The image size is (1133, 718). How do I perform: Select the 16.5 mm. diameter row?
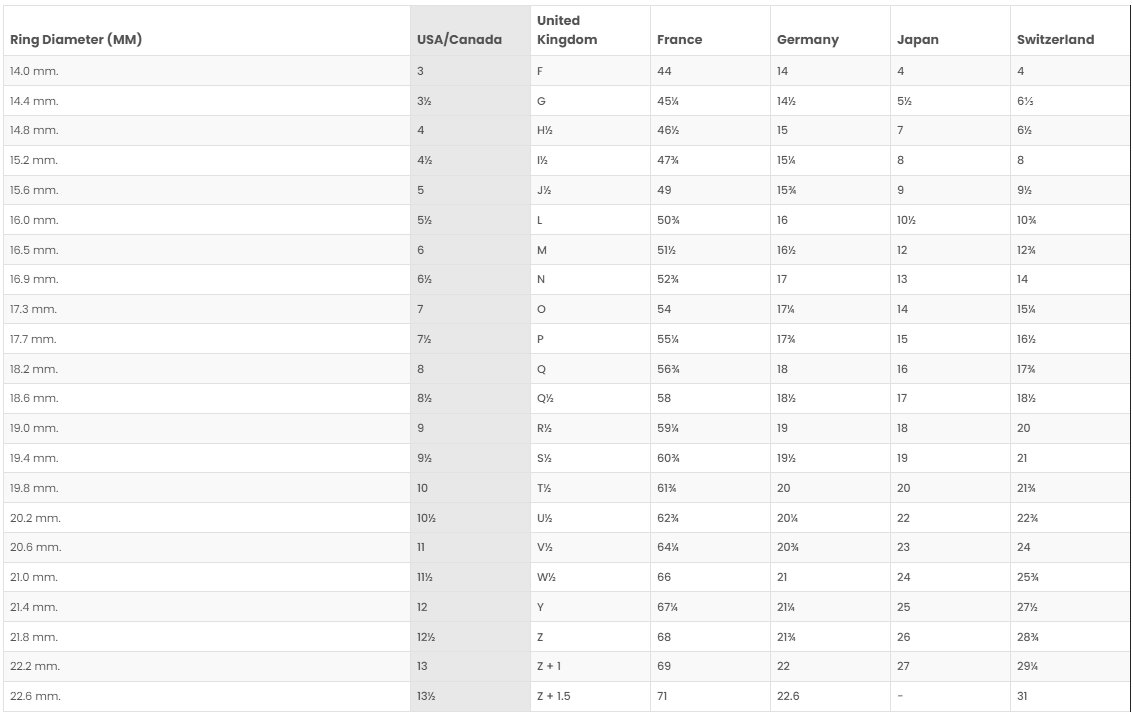click(x=34, y=250)
